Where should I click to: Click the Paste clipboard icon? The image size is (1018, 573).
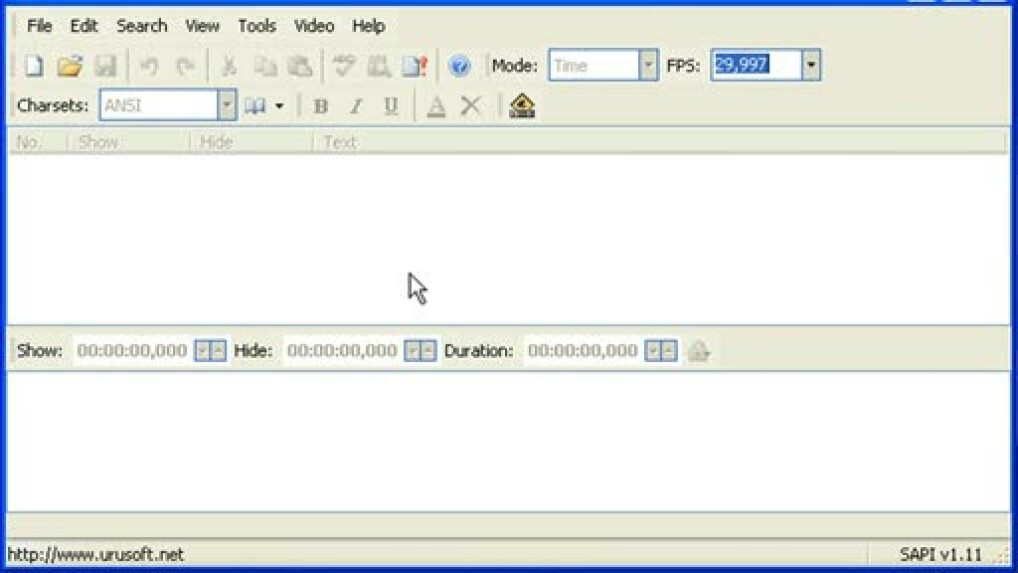point(299,66)
